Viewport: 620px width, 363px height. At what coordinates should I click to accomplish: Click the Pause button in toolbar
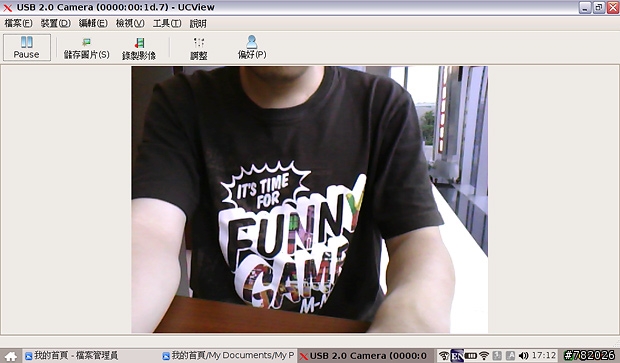tap(27, 47)
